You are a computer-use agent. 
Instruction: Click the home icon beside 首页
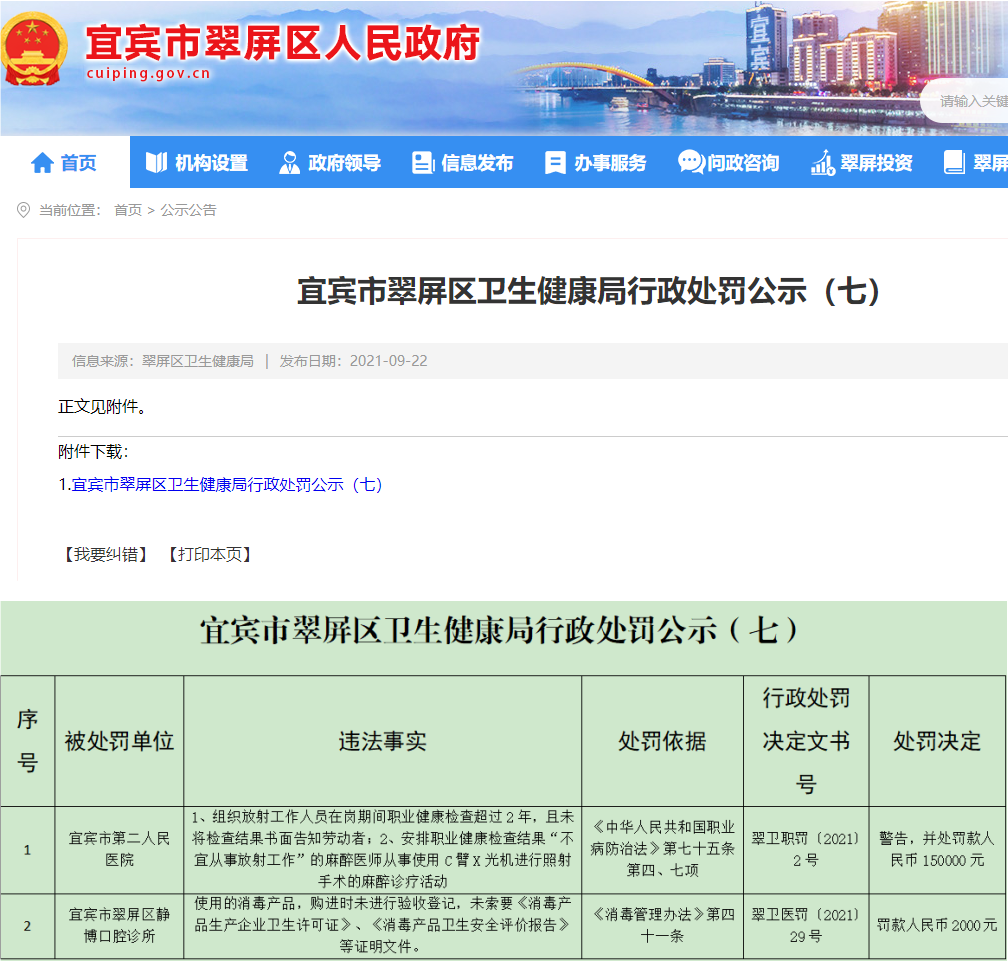coord(42,163)
